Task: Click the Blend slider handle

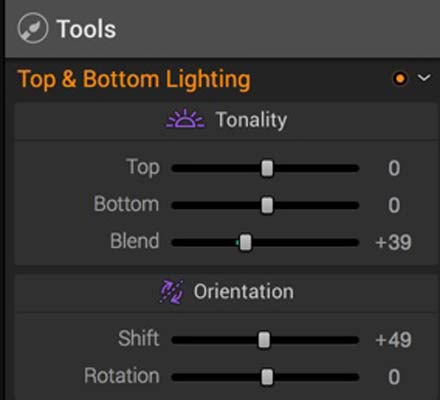Action: 245,242
